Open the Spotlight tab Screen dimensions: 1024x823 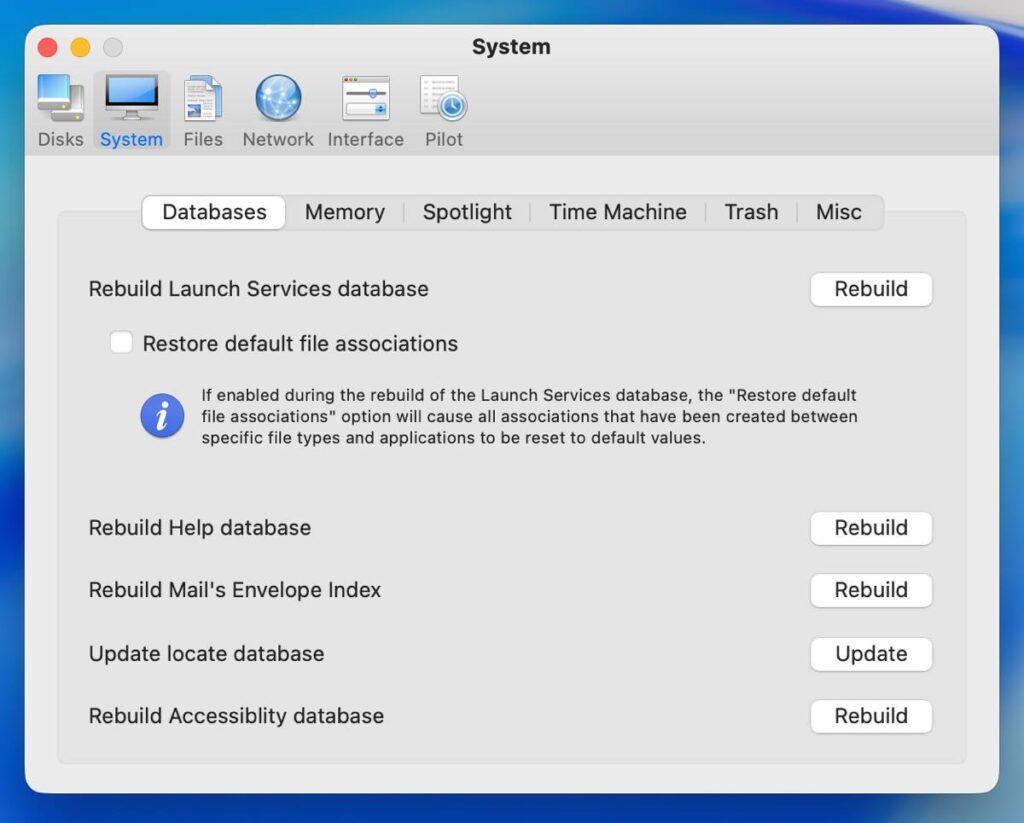(x=467, y=212)
